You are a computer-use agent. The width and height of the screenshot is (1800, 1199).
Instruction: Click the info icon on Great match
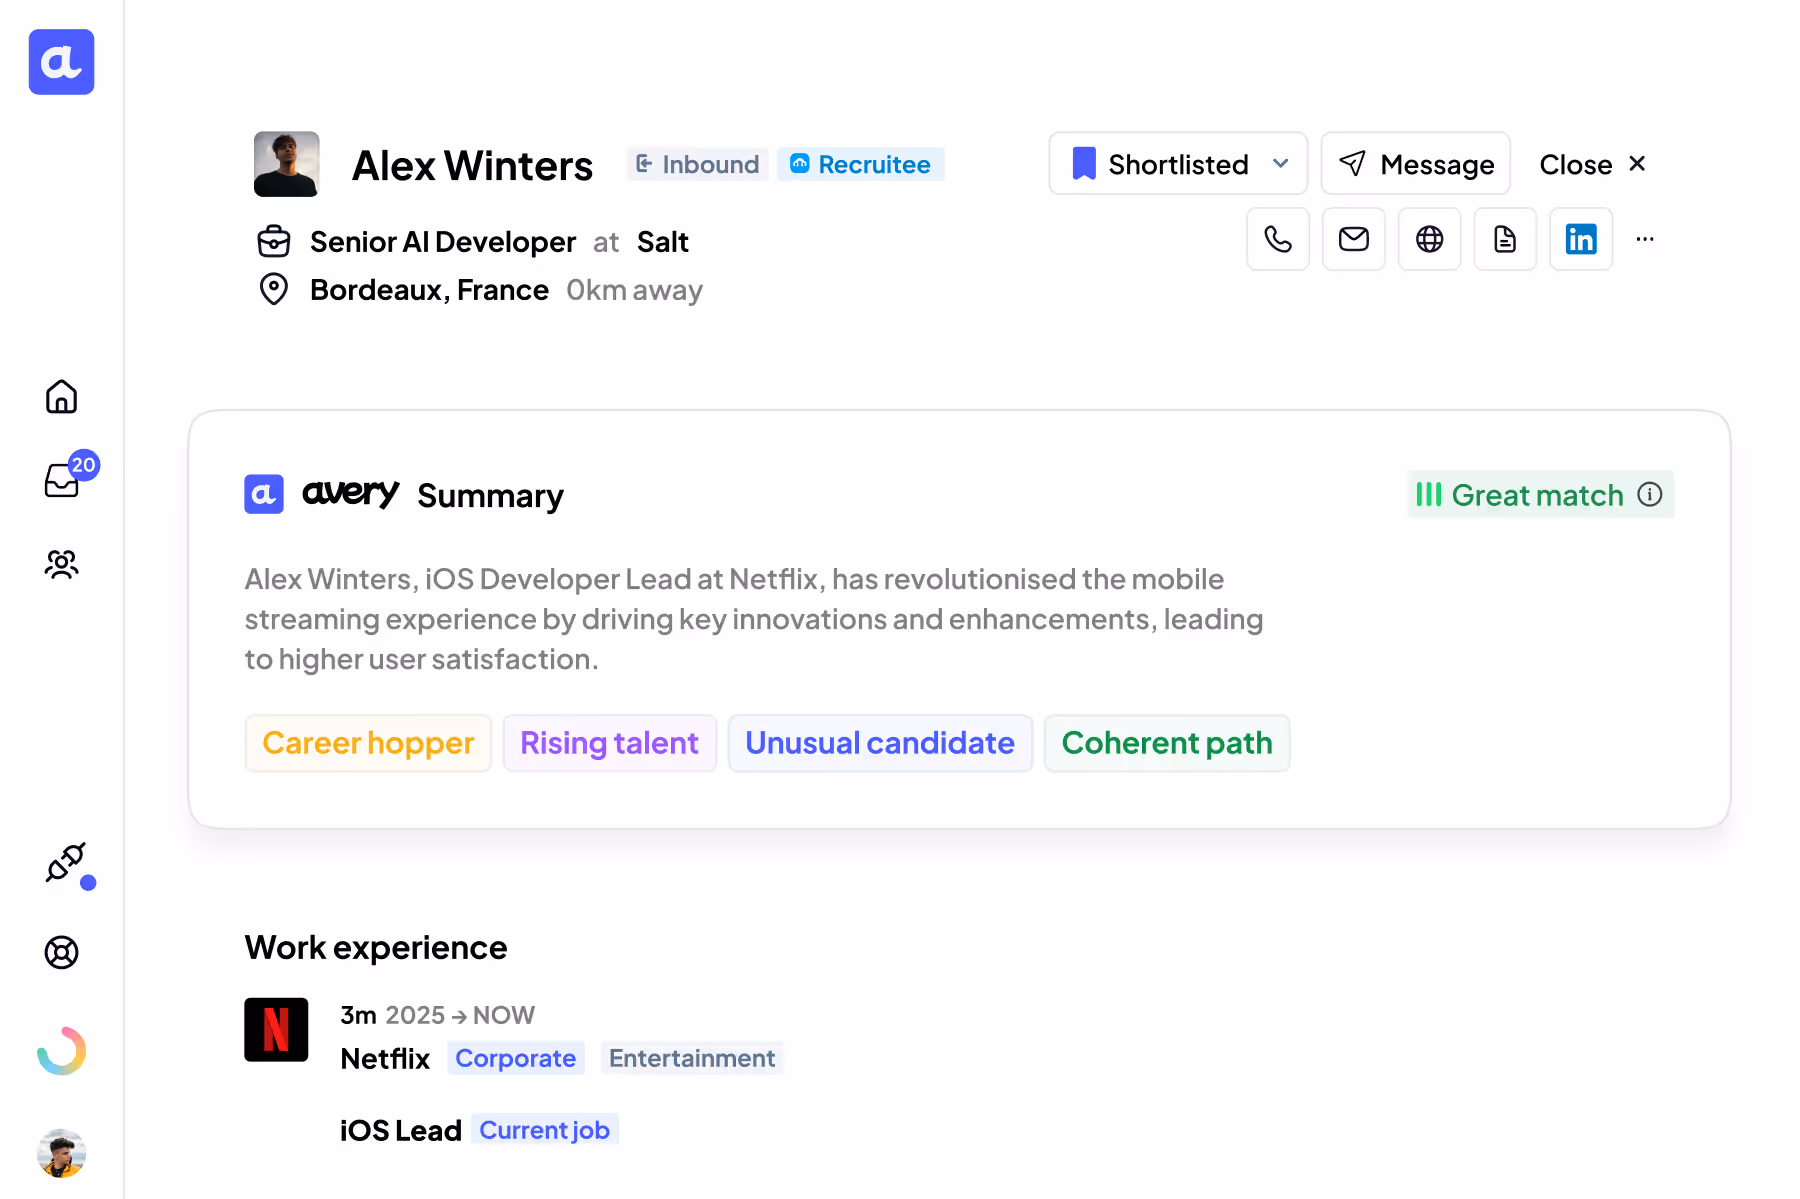point(1650,494)
